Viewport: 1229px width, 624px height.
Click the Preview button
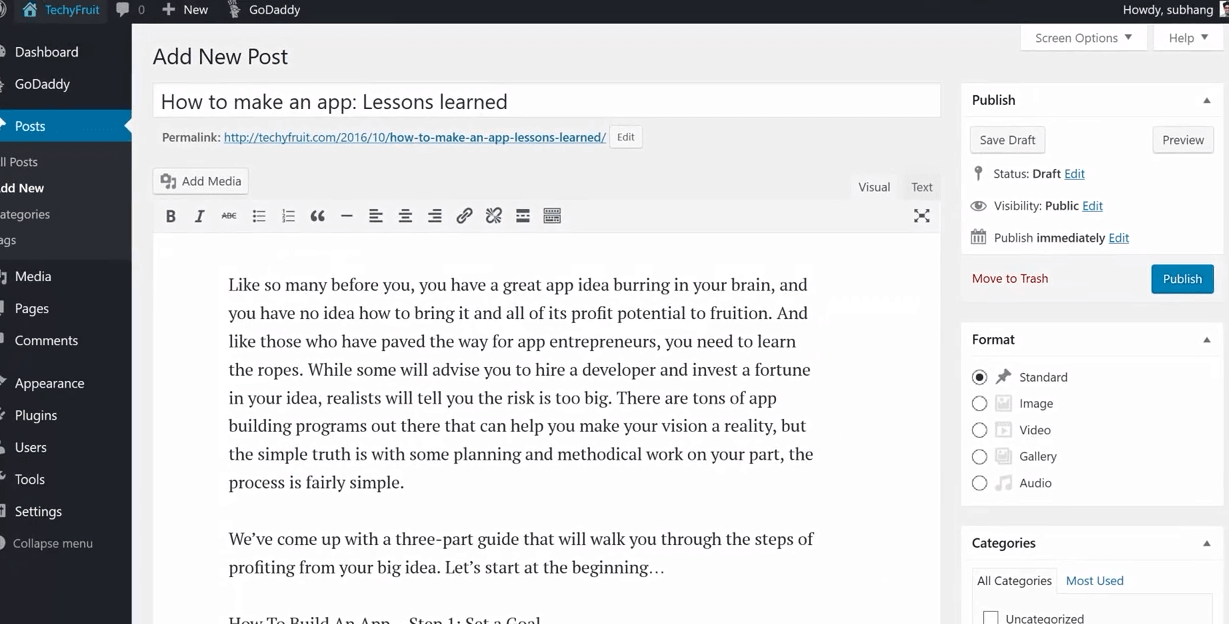[x=1183, y=140]
